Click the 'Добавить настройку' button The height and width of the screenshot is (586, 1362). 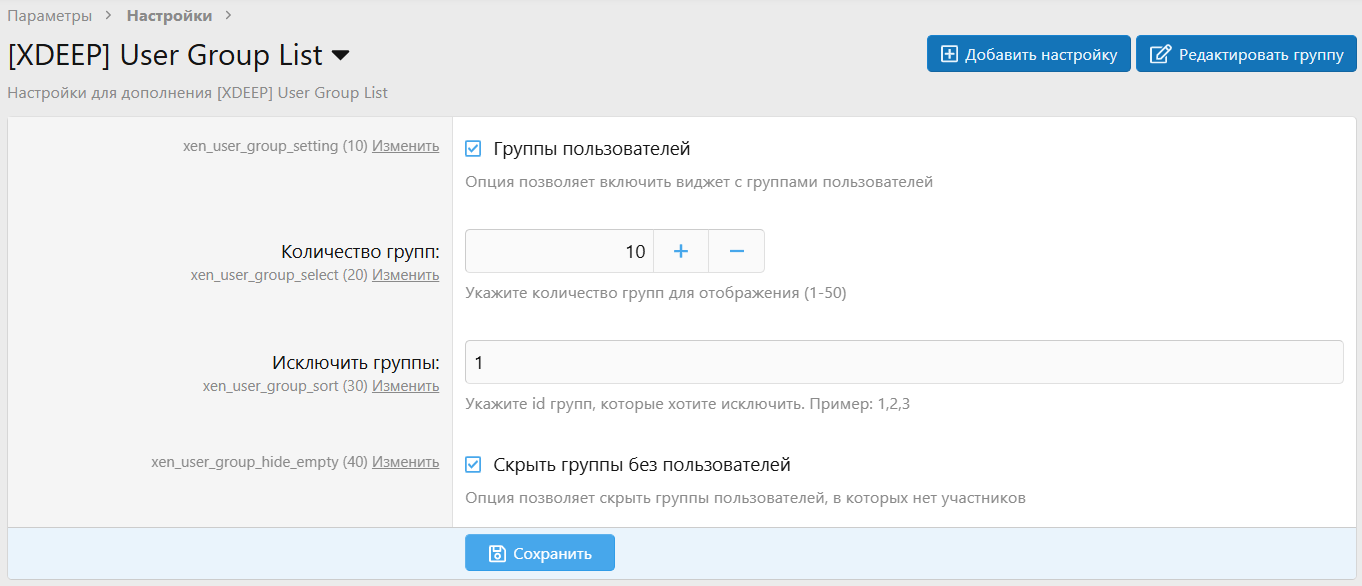coord(1028,54)
